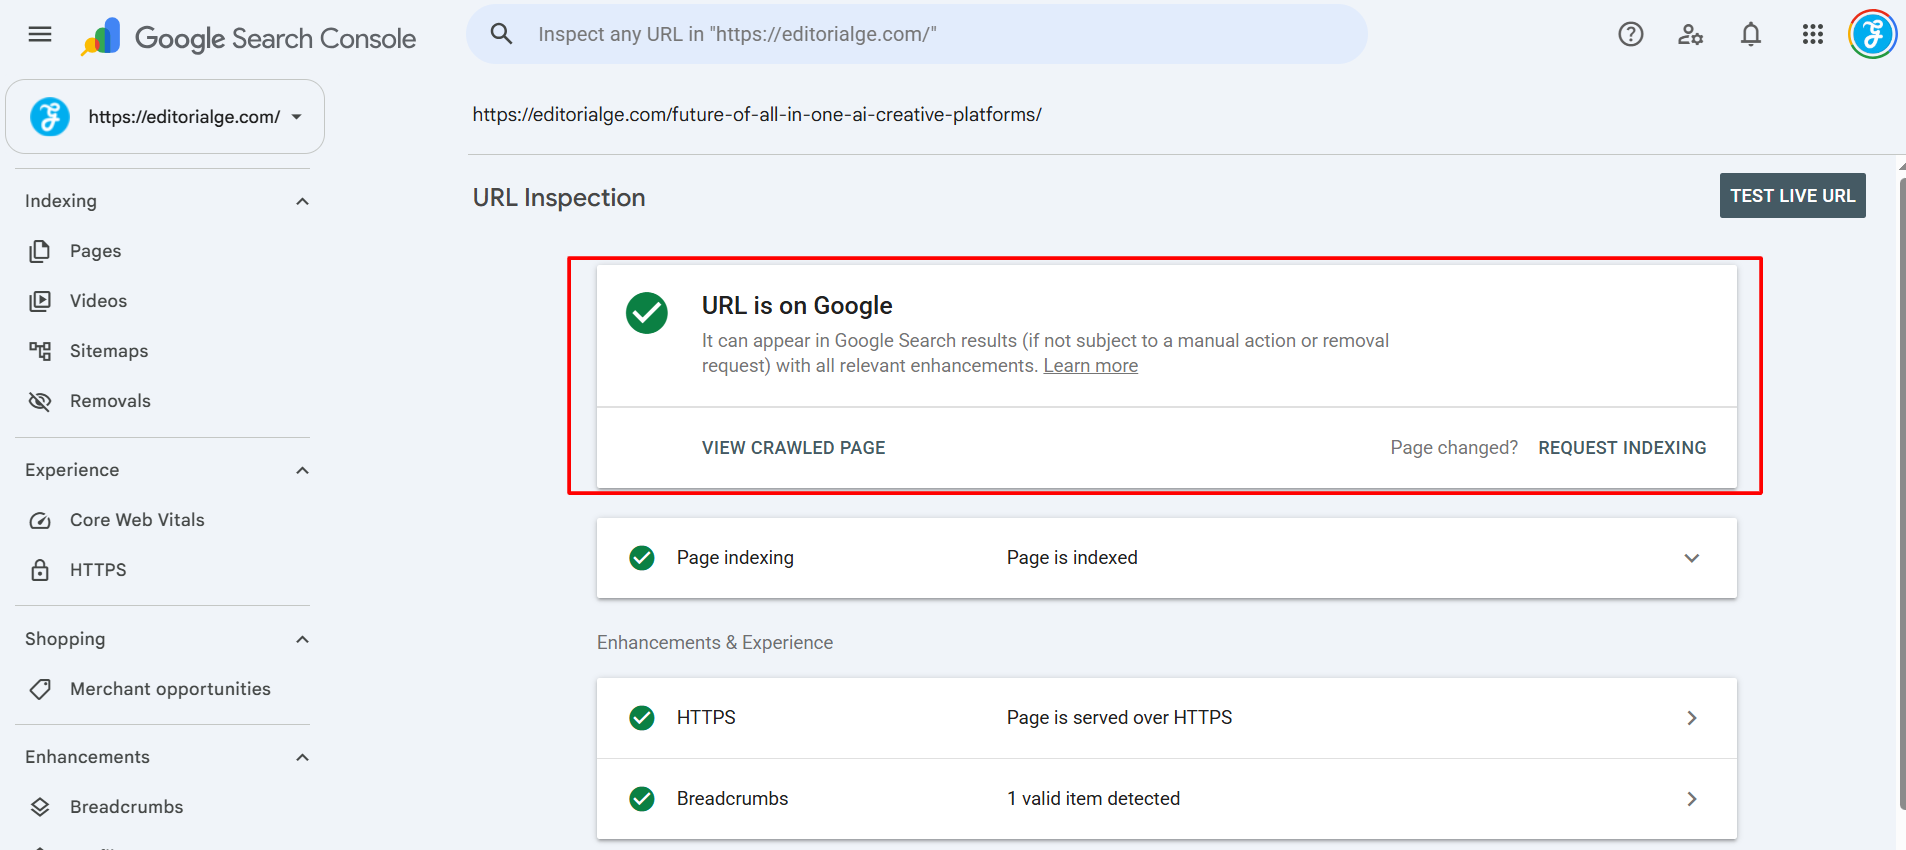Go to Videos report
1906x850 pixels.
point(98,301)
